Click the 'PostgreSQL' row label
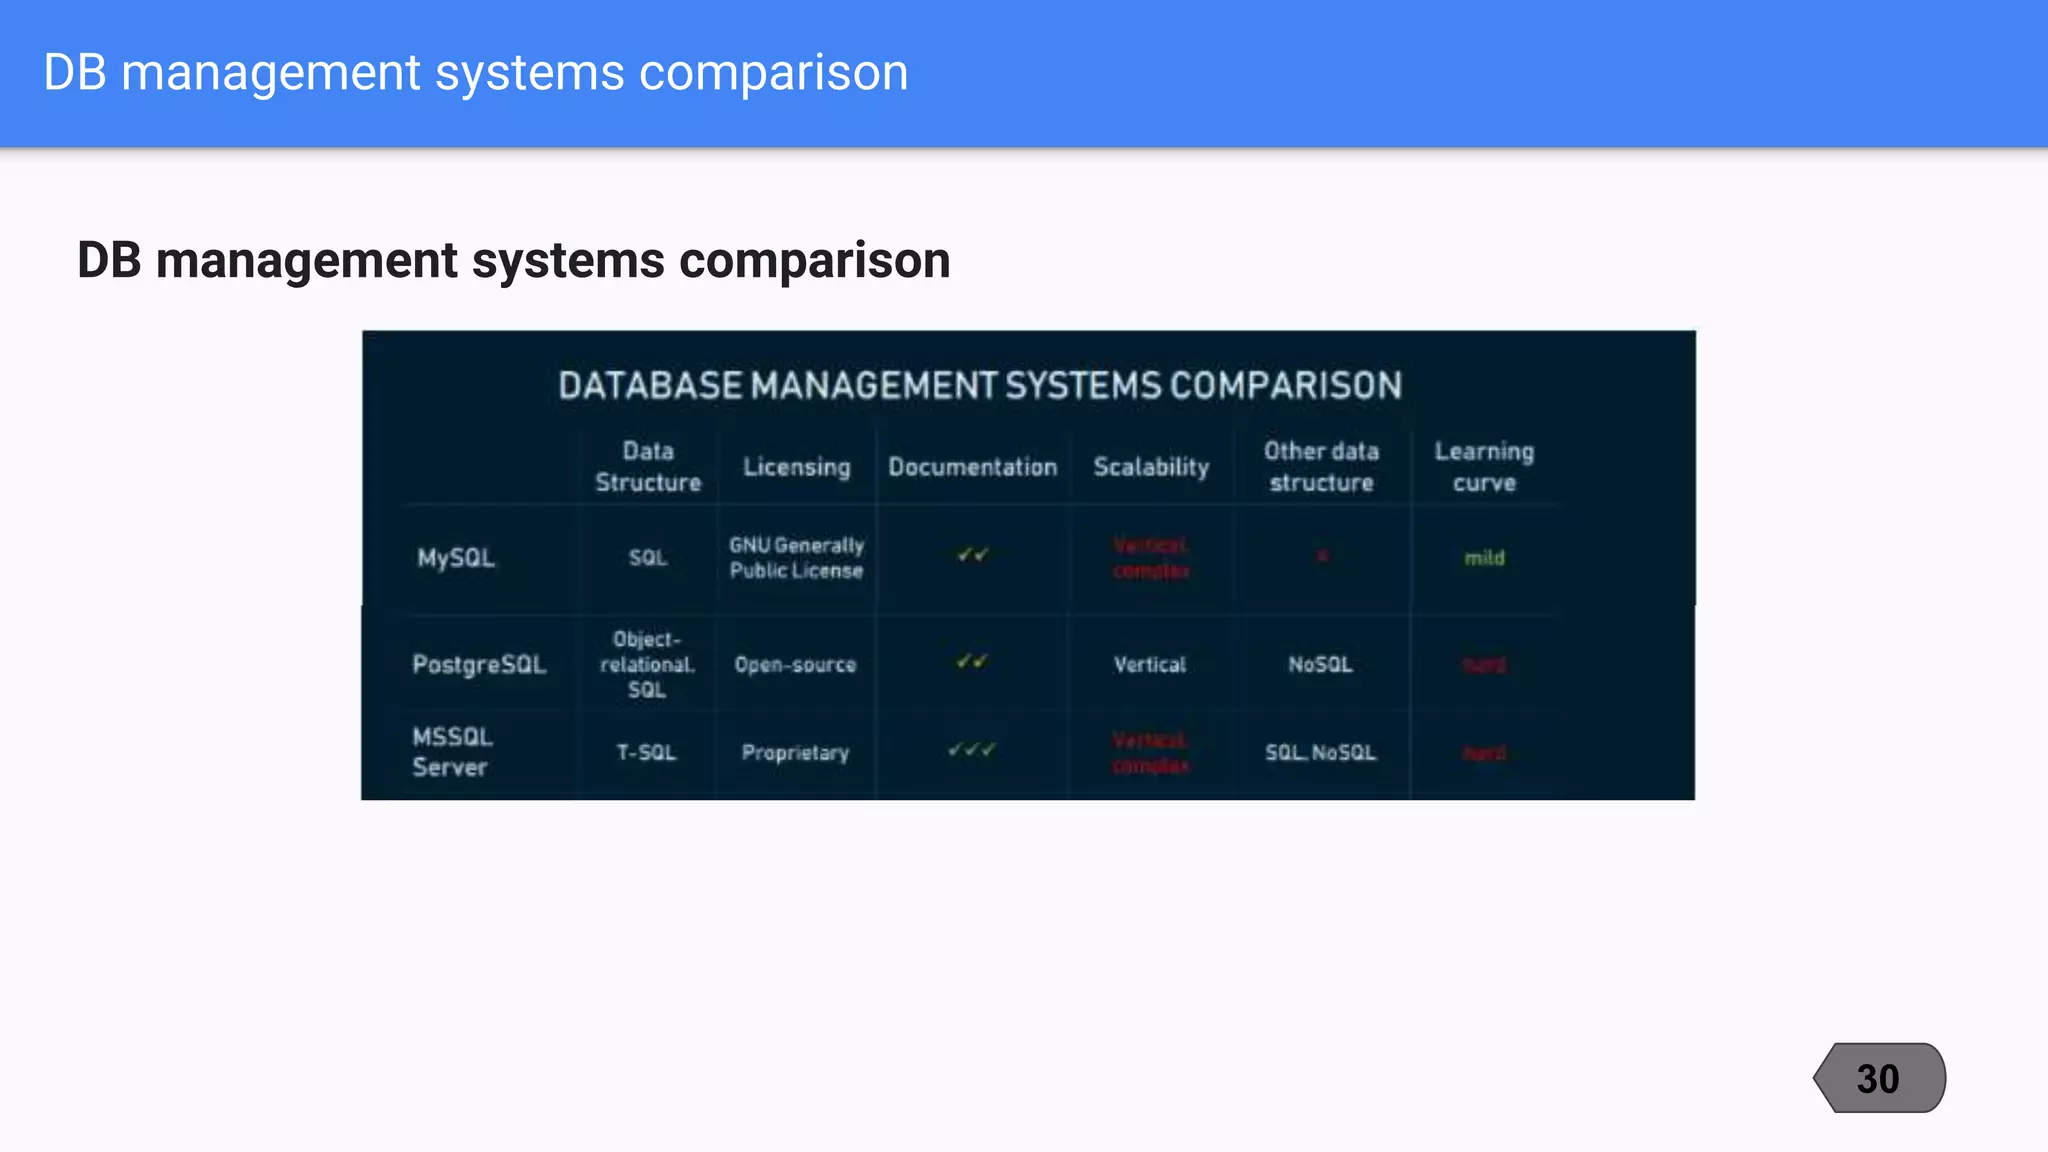Image resolution: width=2048 pixels, height=1152 pixels. (479, 665)
